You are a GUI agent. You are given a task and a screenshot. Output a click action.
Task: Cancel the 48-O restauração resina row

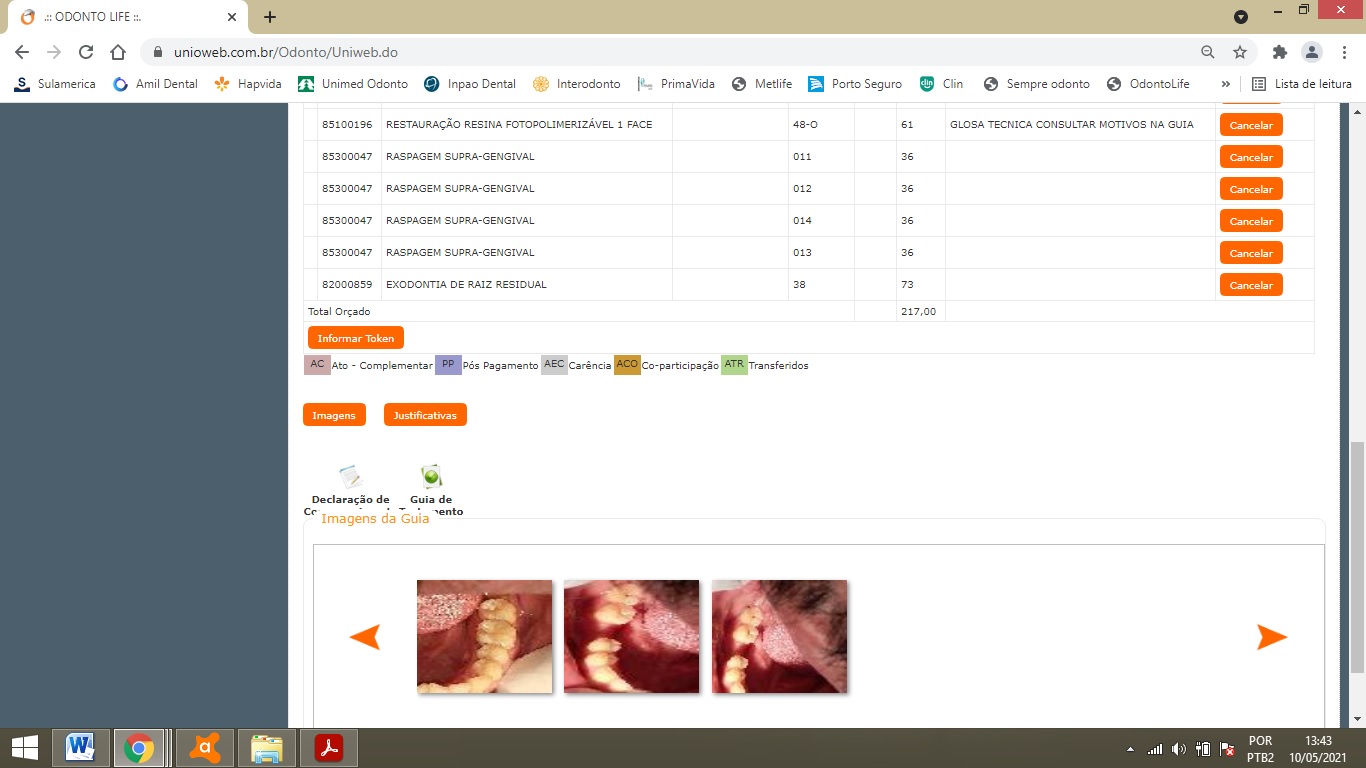coord(1251,125)
